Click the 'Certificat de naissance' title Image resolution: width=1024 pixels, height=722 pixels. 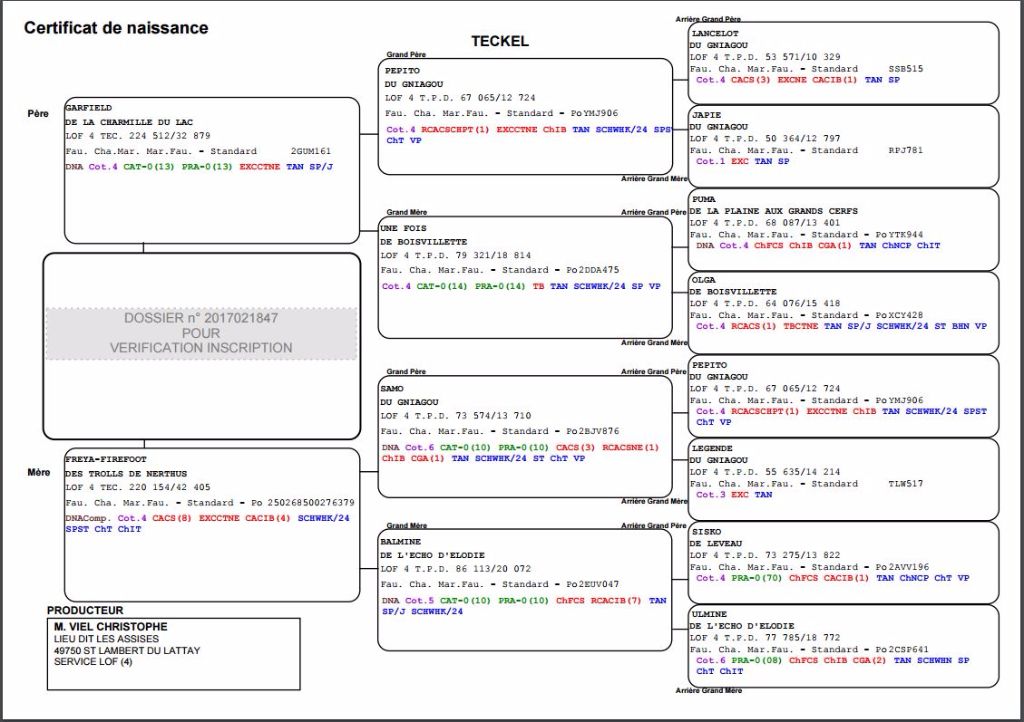116,28
